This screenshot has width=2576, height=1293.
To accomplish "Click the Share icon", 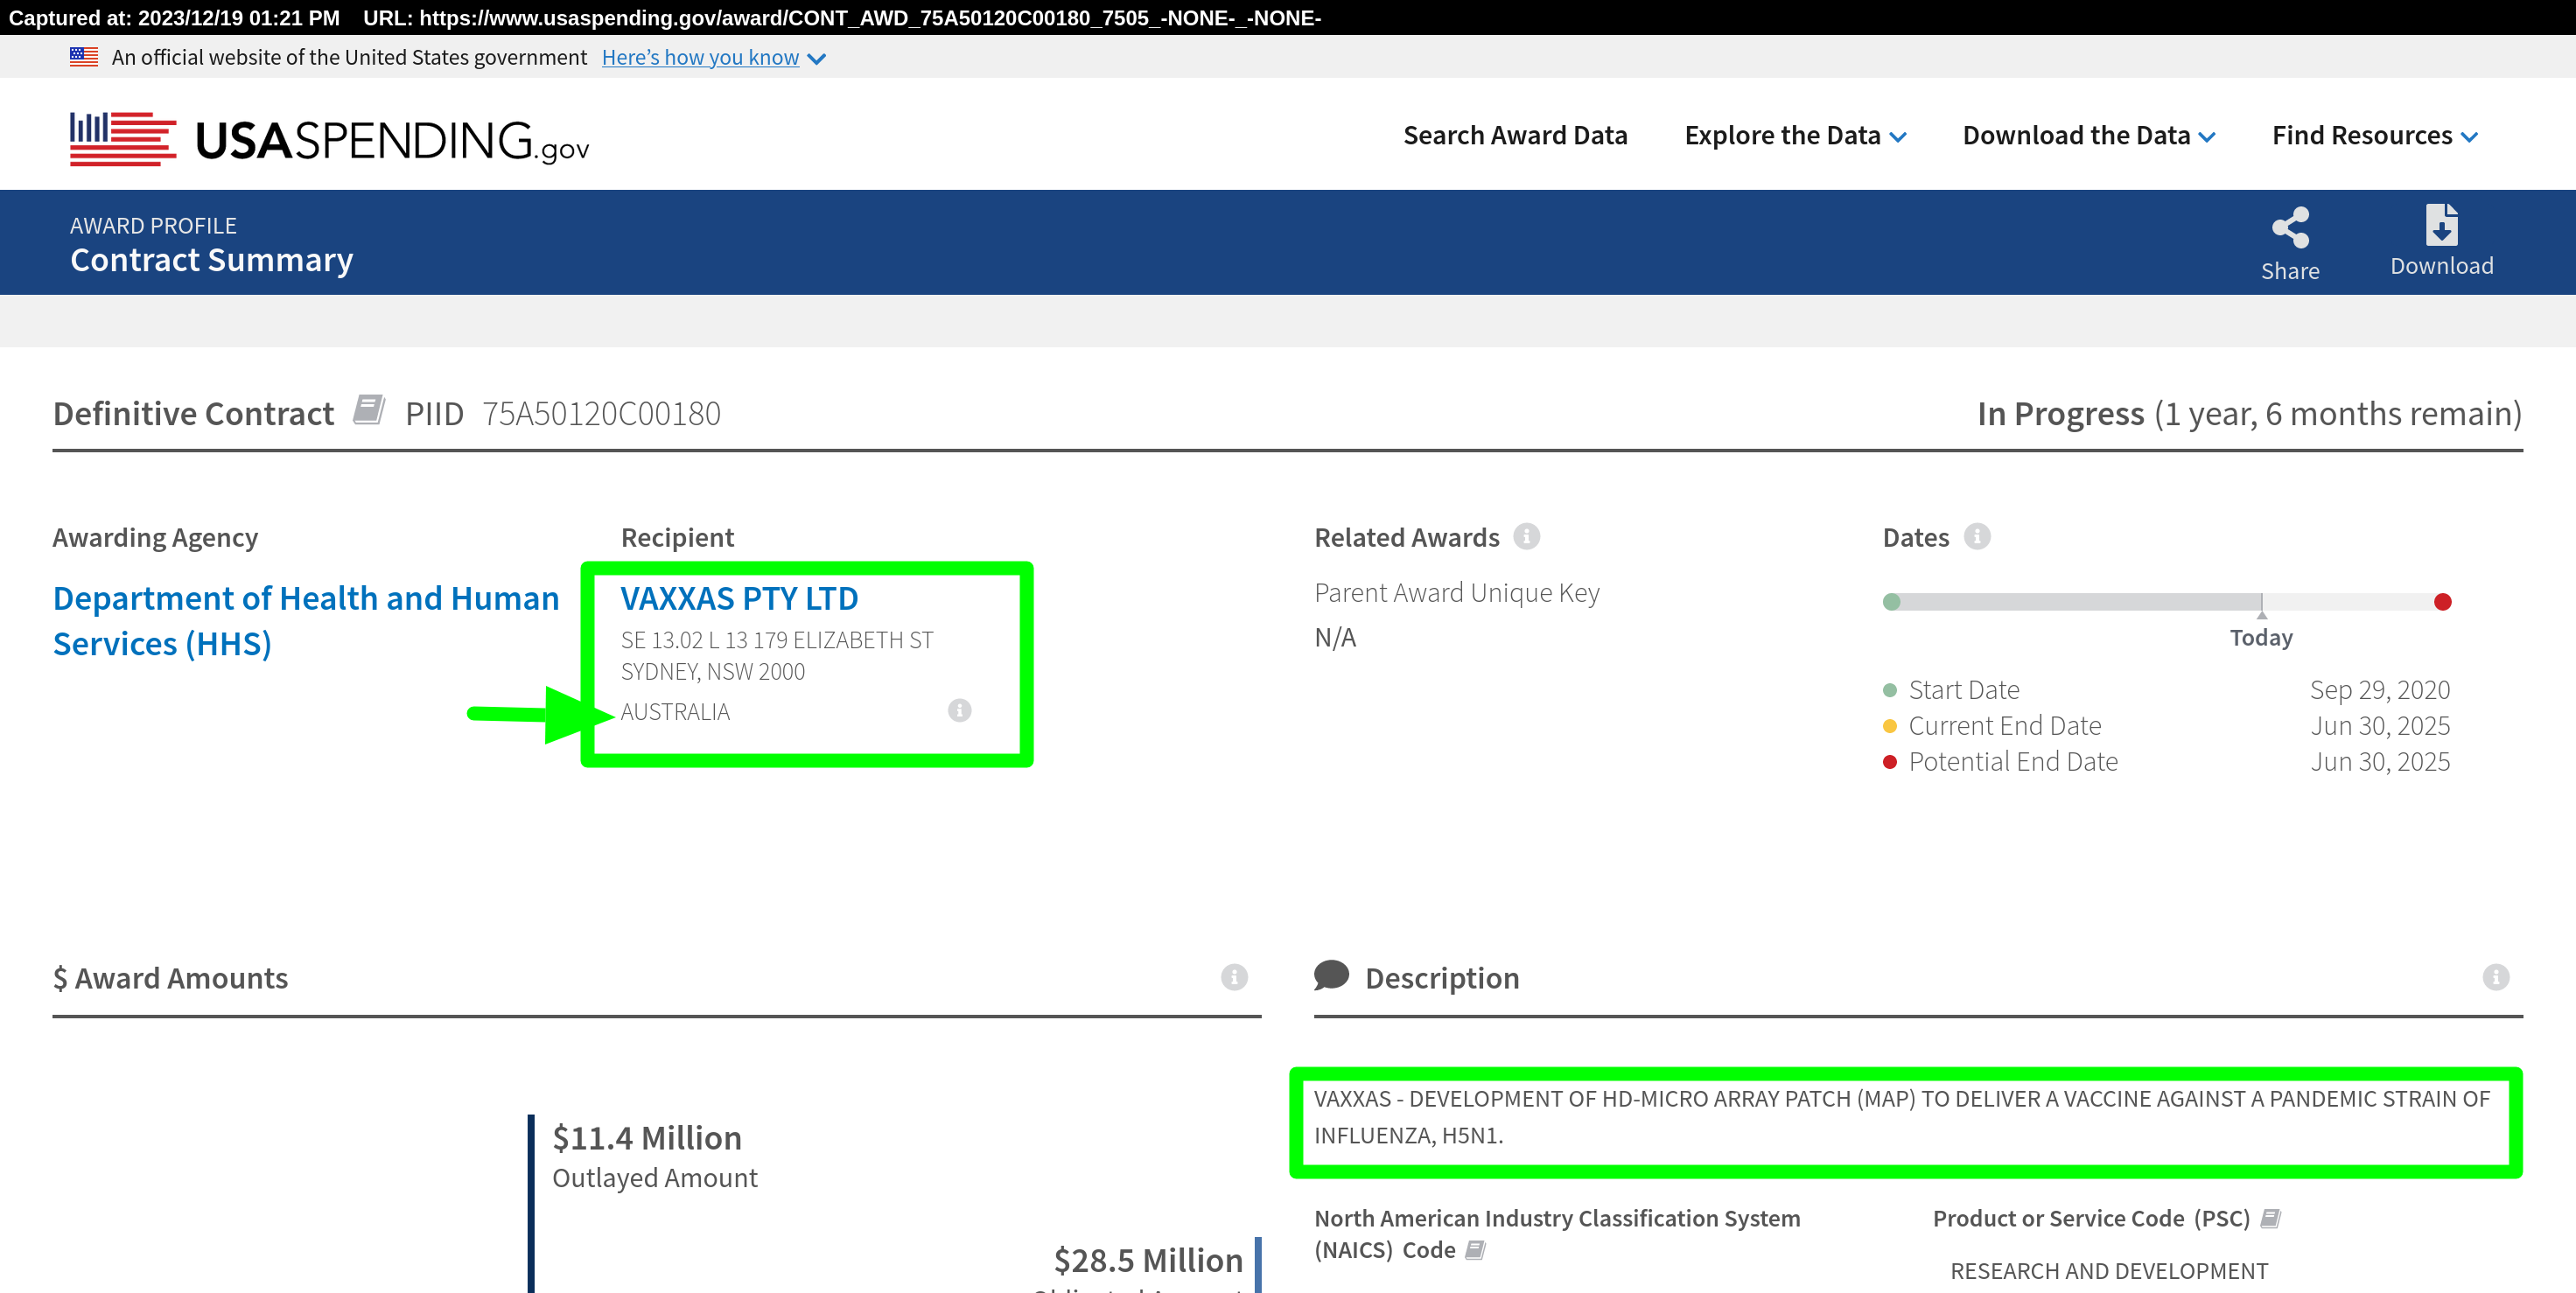I will (x=2290, y=227).
